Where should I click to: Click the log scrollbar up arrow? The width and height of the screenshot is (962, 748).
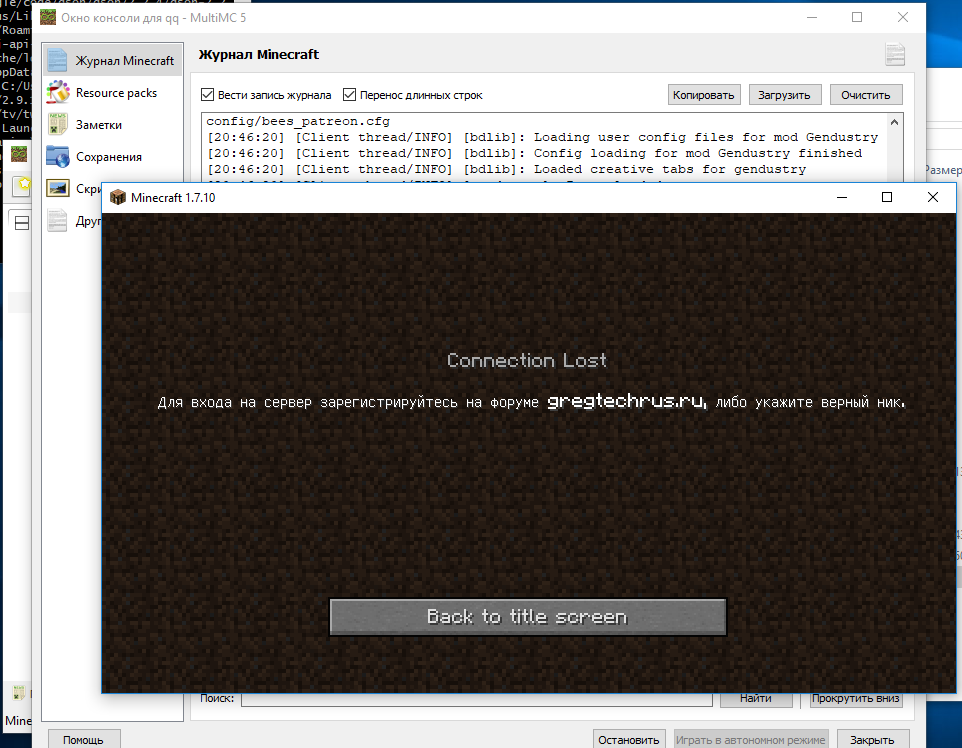click(x=895, y=121)
